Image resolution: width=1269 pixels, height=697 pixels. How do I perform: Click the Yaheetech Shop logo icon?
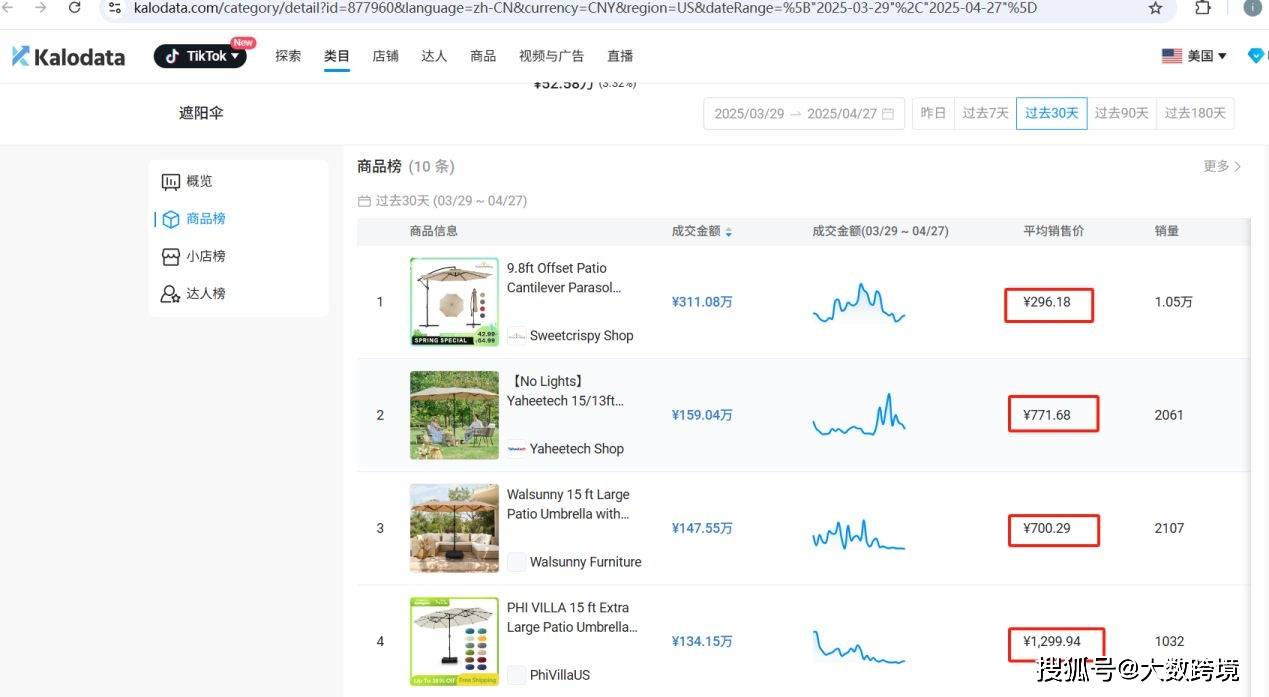click(x=516, y=449)
